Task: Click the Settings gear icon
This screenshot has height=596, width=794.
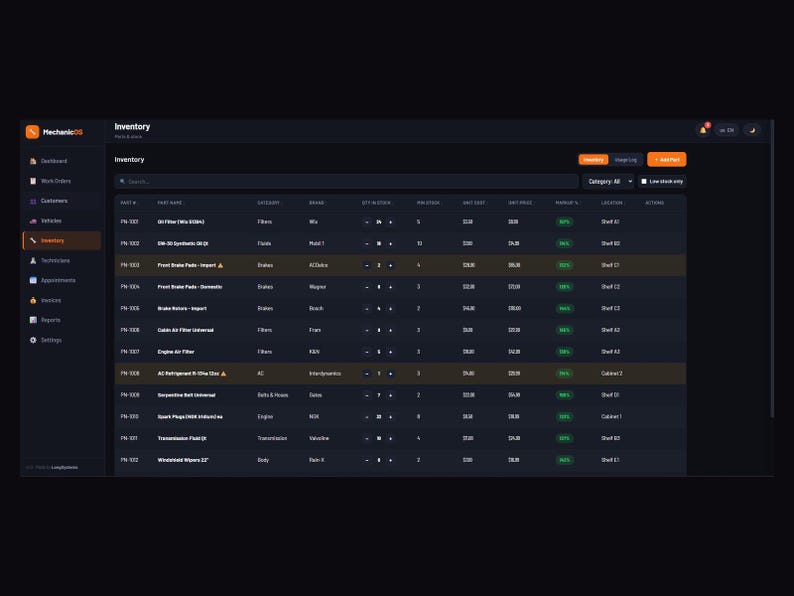Action: [x=33, y=340]
